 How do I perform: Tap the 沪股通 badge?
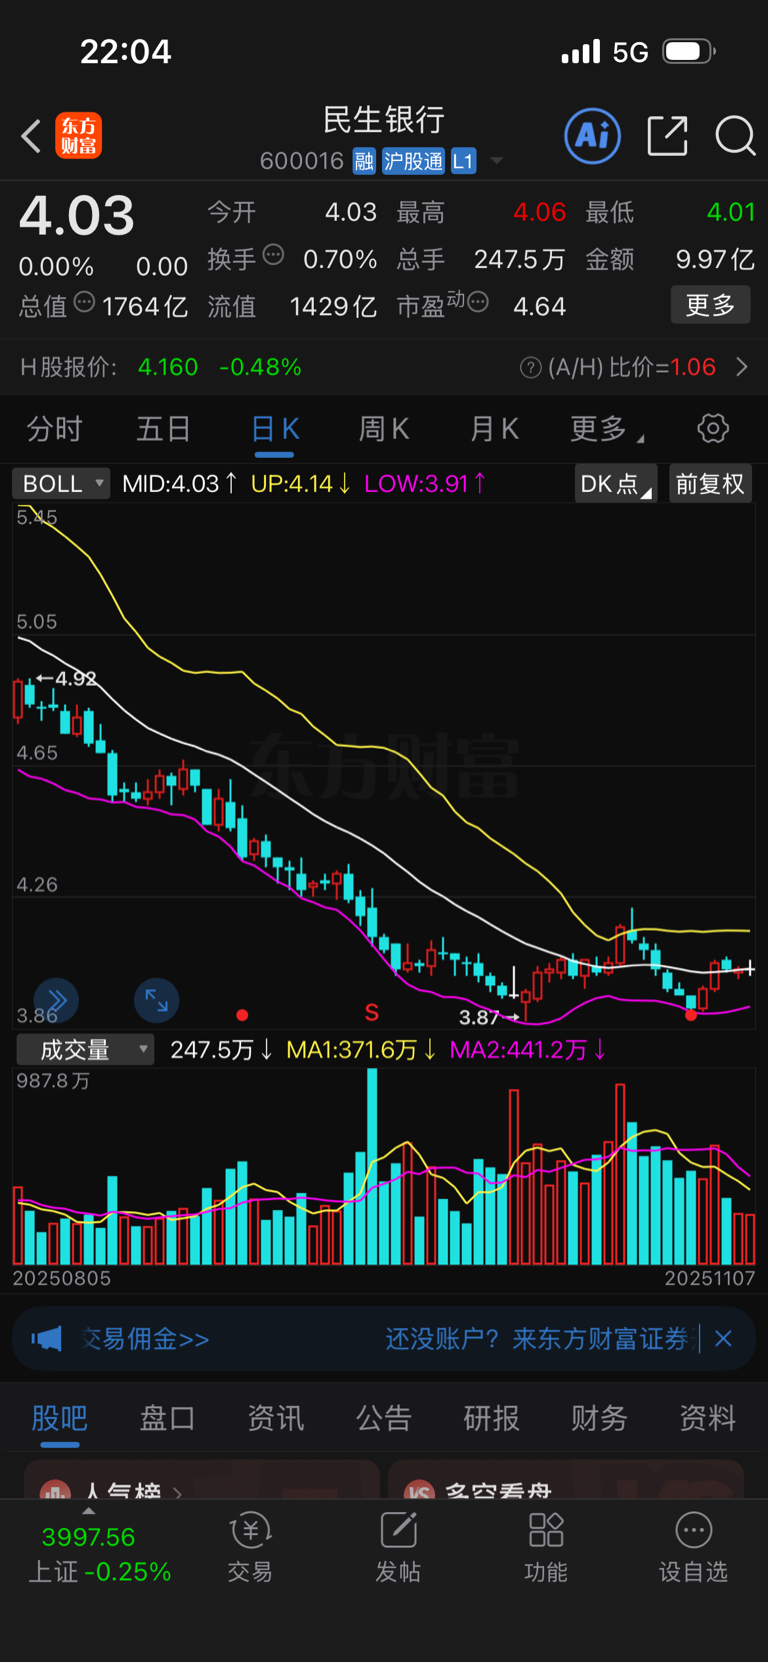413,161
